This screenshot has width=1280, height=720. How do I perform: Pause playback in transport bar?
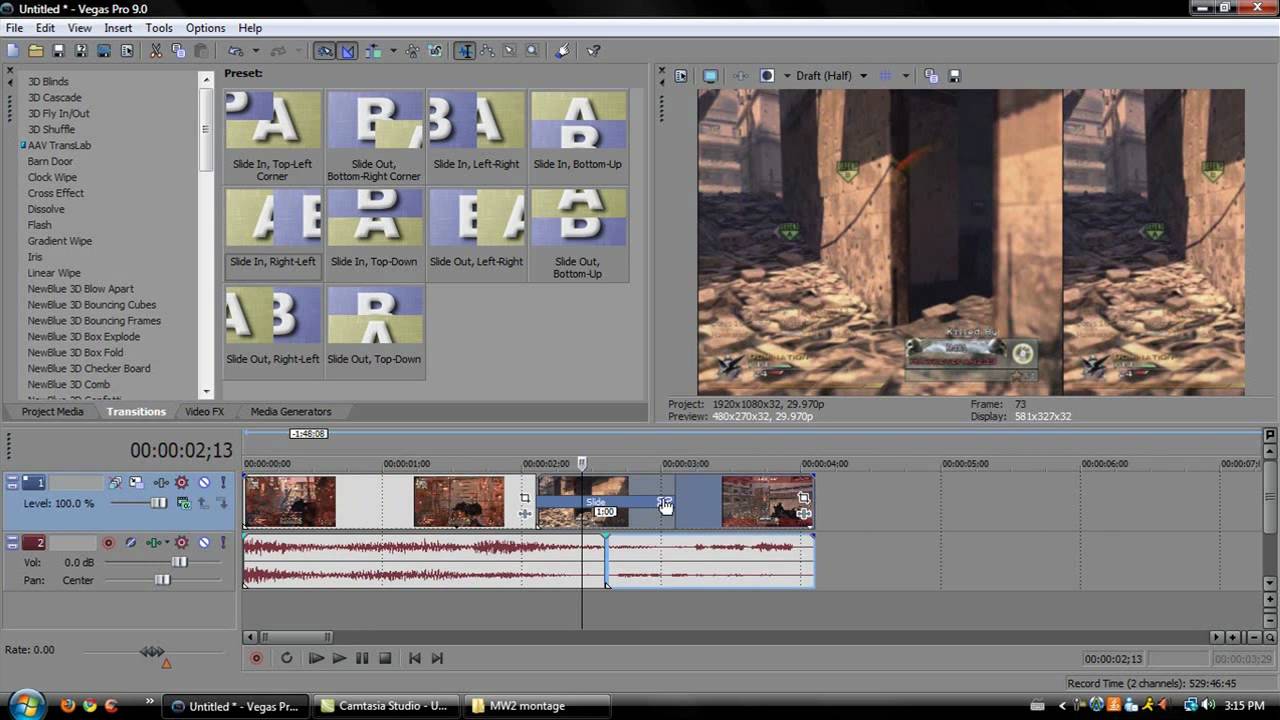[362, 658]
